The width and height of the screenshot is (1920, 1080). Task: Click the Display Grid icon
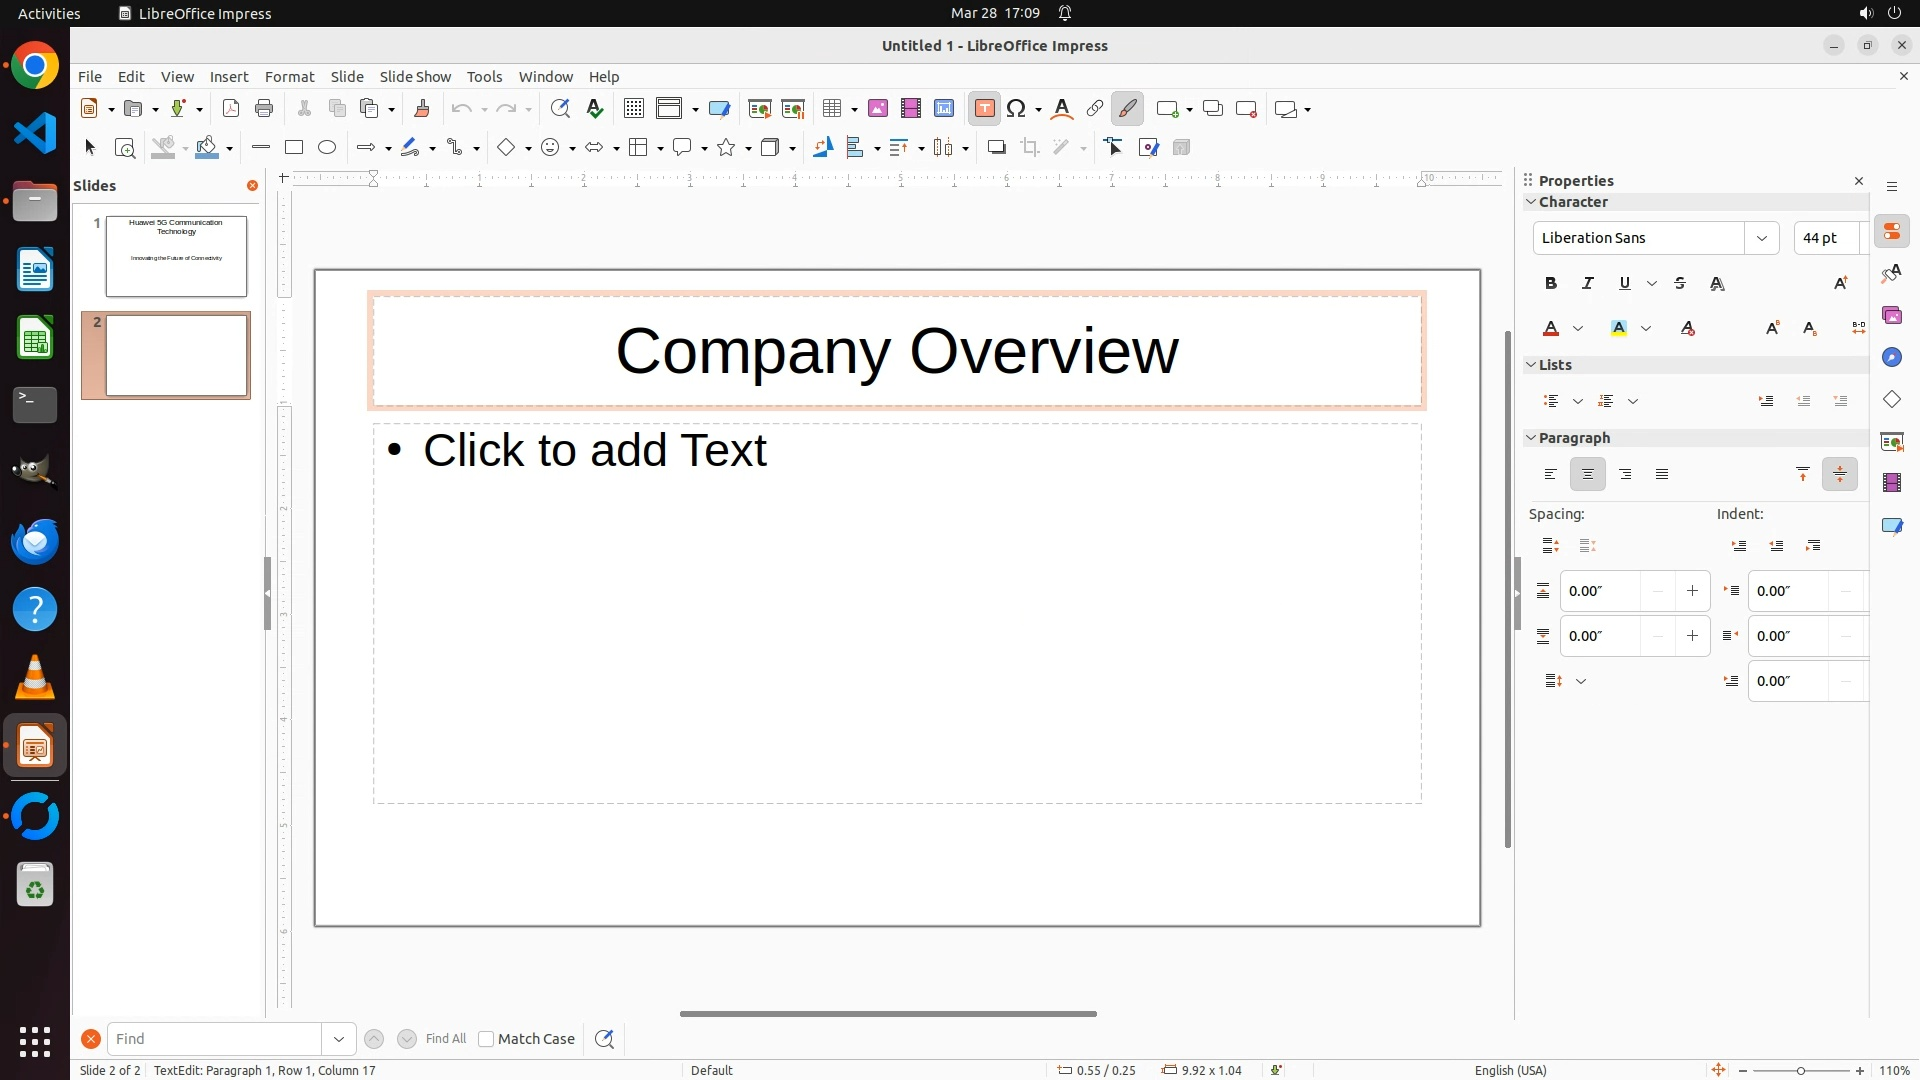[633, 109]
